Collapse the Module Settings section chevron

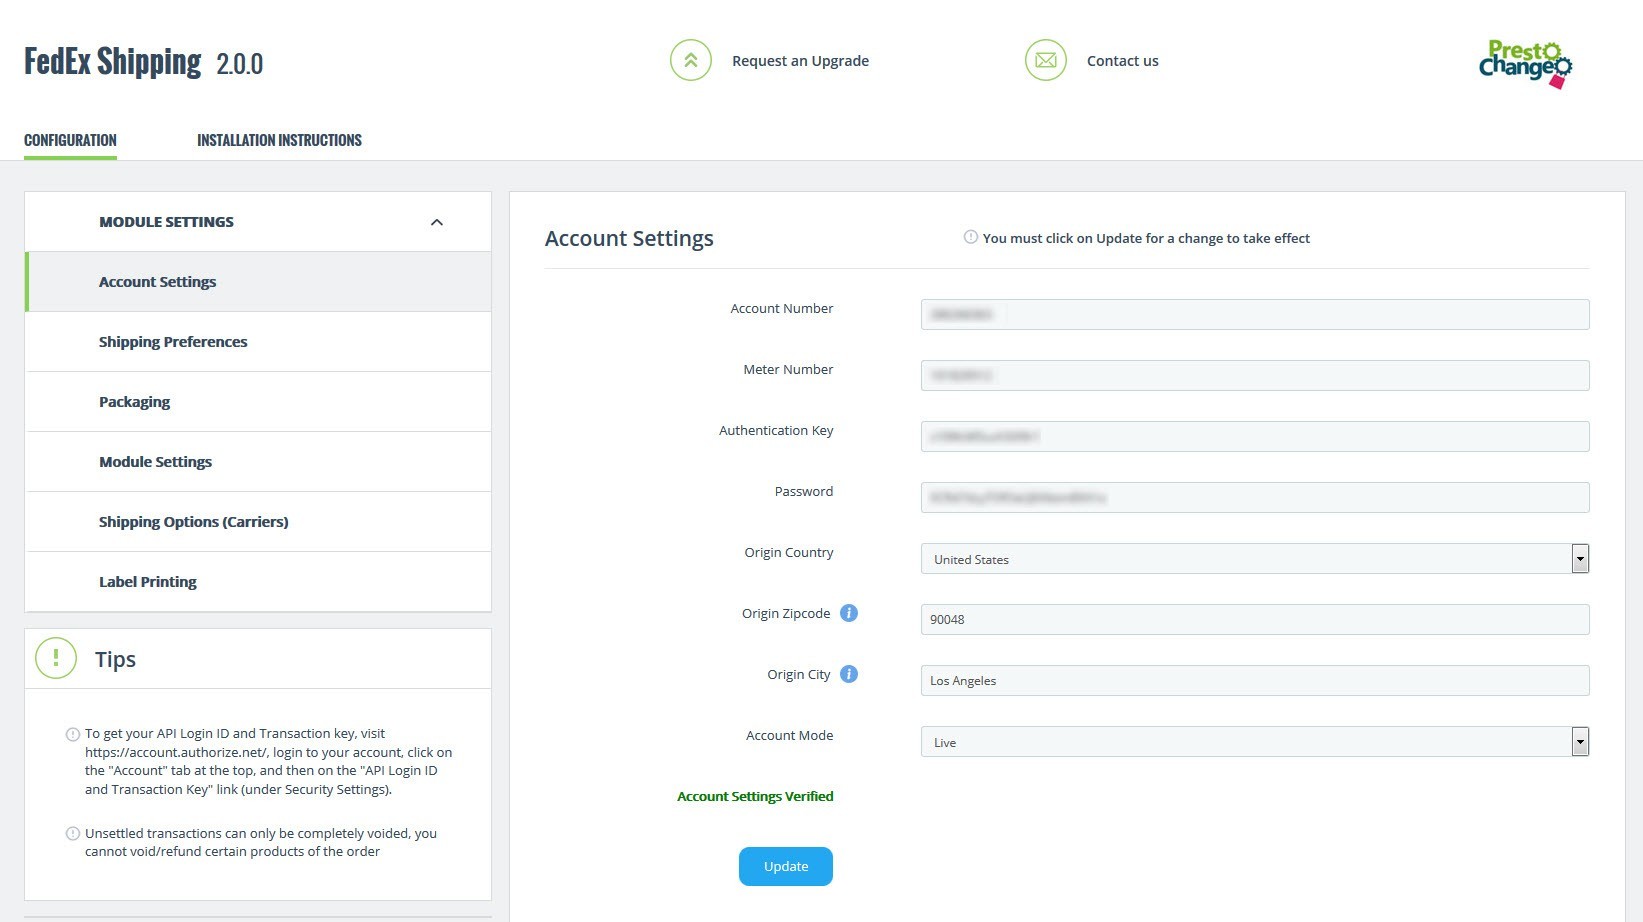[437, 222]
